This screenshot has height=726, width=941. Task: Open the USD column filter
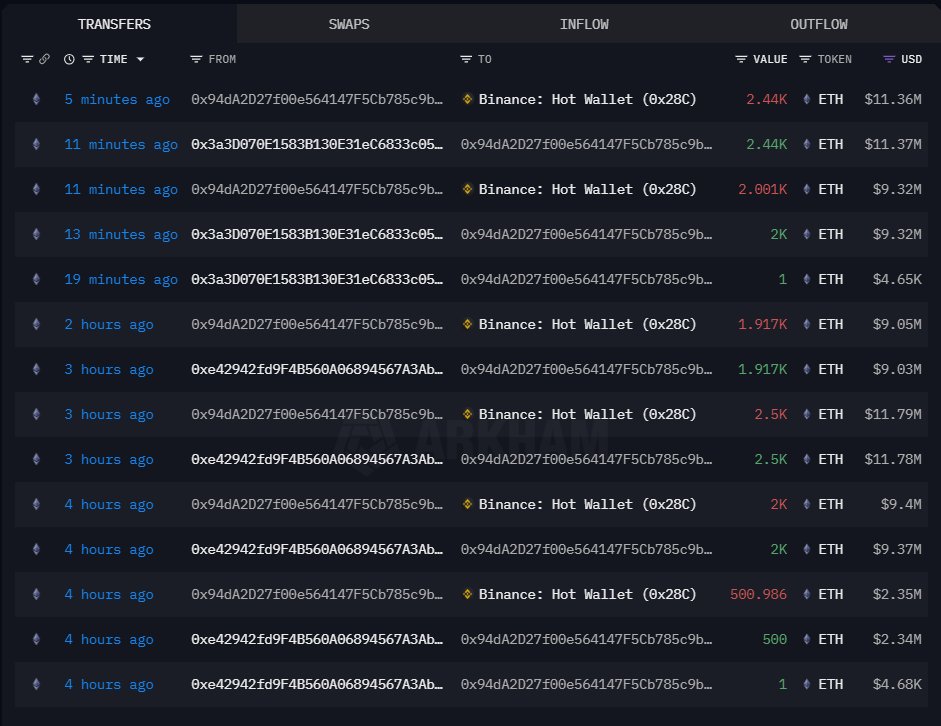[x=889, y=59]
